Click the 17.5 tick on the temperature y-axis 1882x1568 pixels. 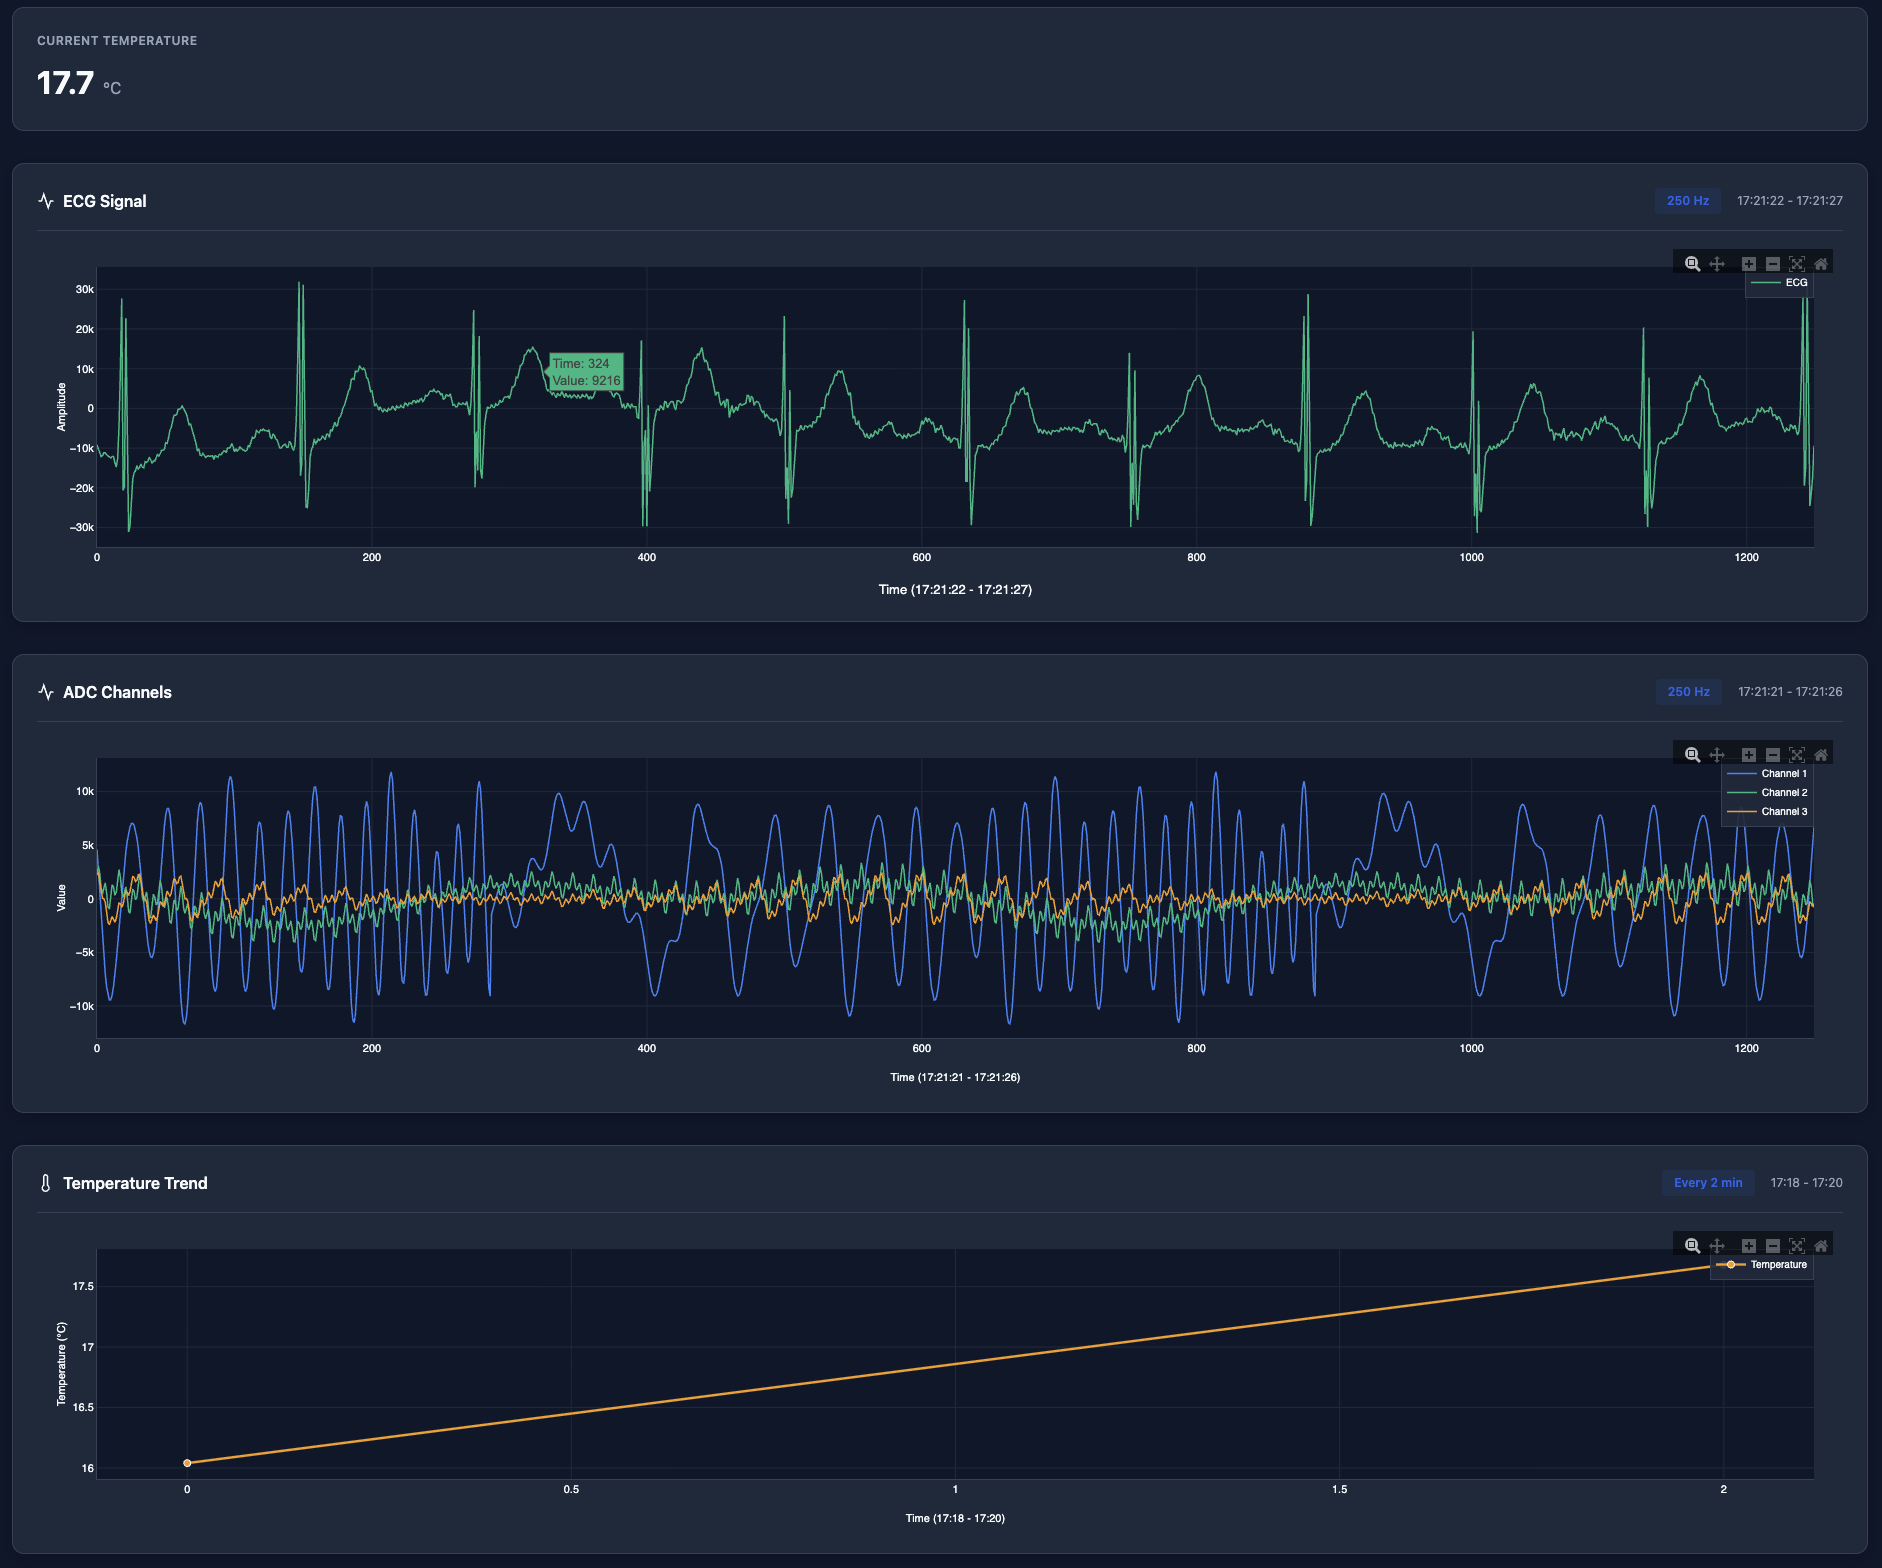click(83, 1287)
